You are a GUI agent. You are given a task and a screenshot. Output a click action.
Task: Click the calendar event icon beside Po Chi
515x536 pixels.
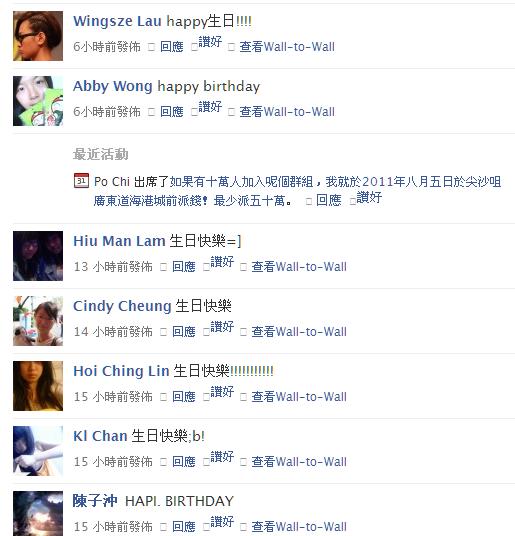(81, 180)
